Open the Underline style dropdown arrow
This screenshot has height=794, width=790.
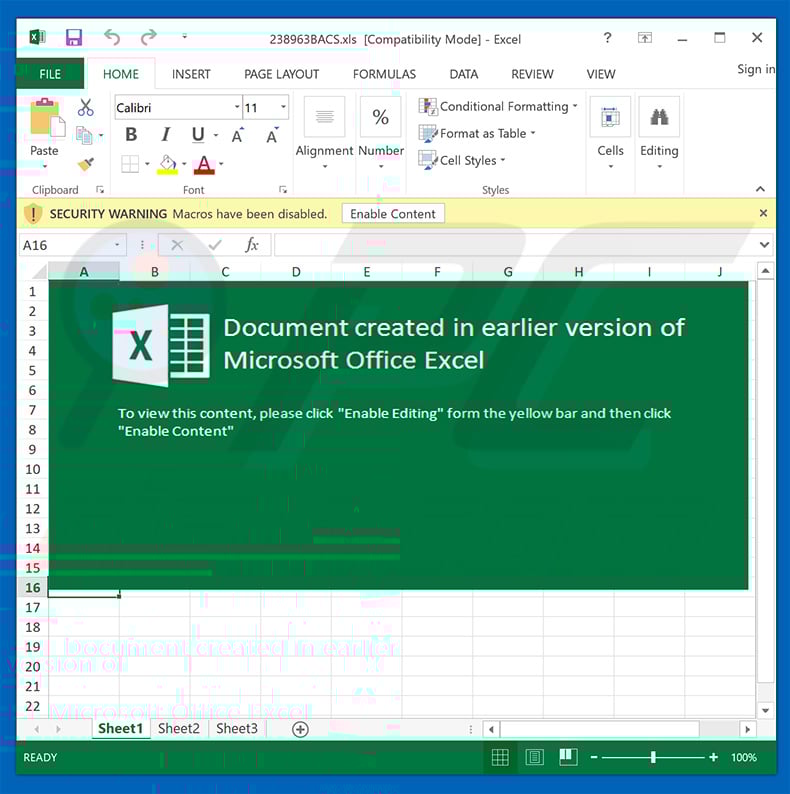pyautogui.click(x=216, y=135)
